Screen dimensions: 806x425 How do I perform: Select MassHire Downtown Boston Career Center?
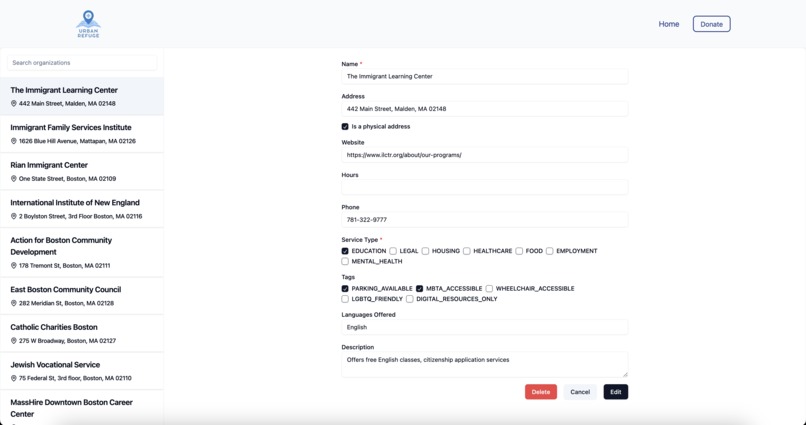click(x=82, y=408)
